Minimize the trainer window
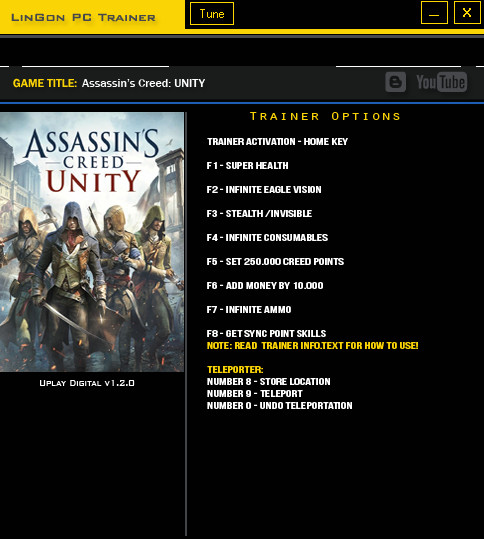Screen dimensions: 484x539 pos(434,13)
